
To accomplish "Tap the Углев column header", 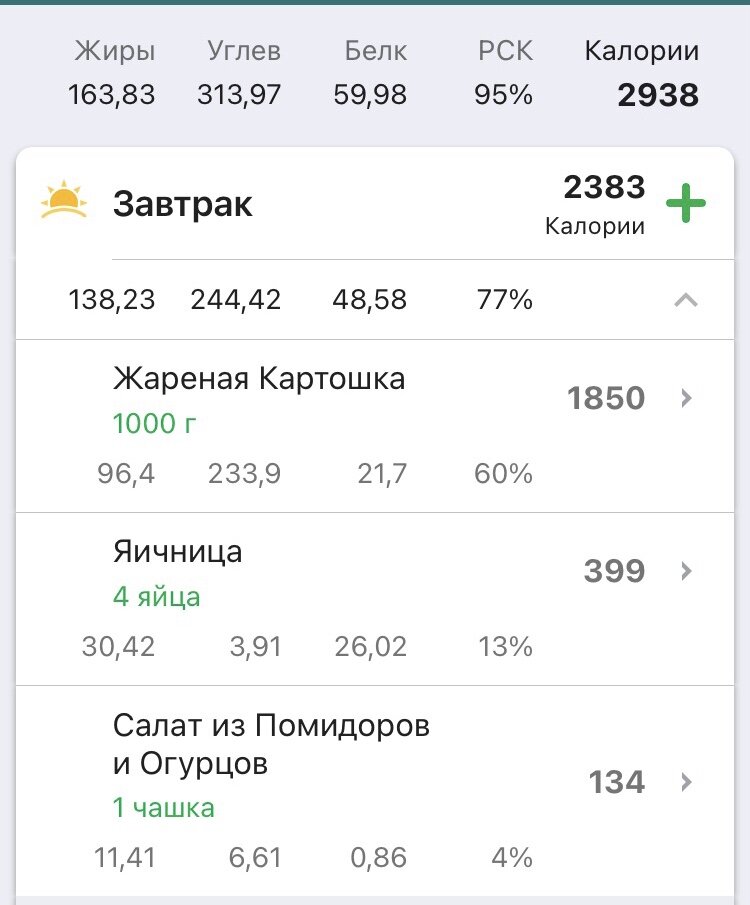I will 244,51.
